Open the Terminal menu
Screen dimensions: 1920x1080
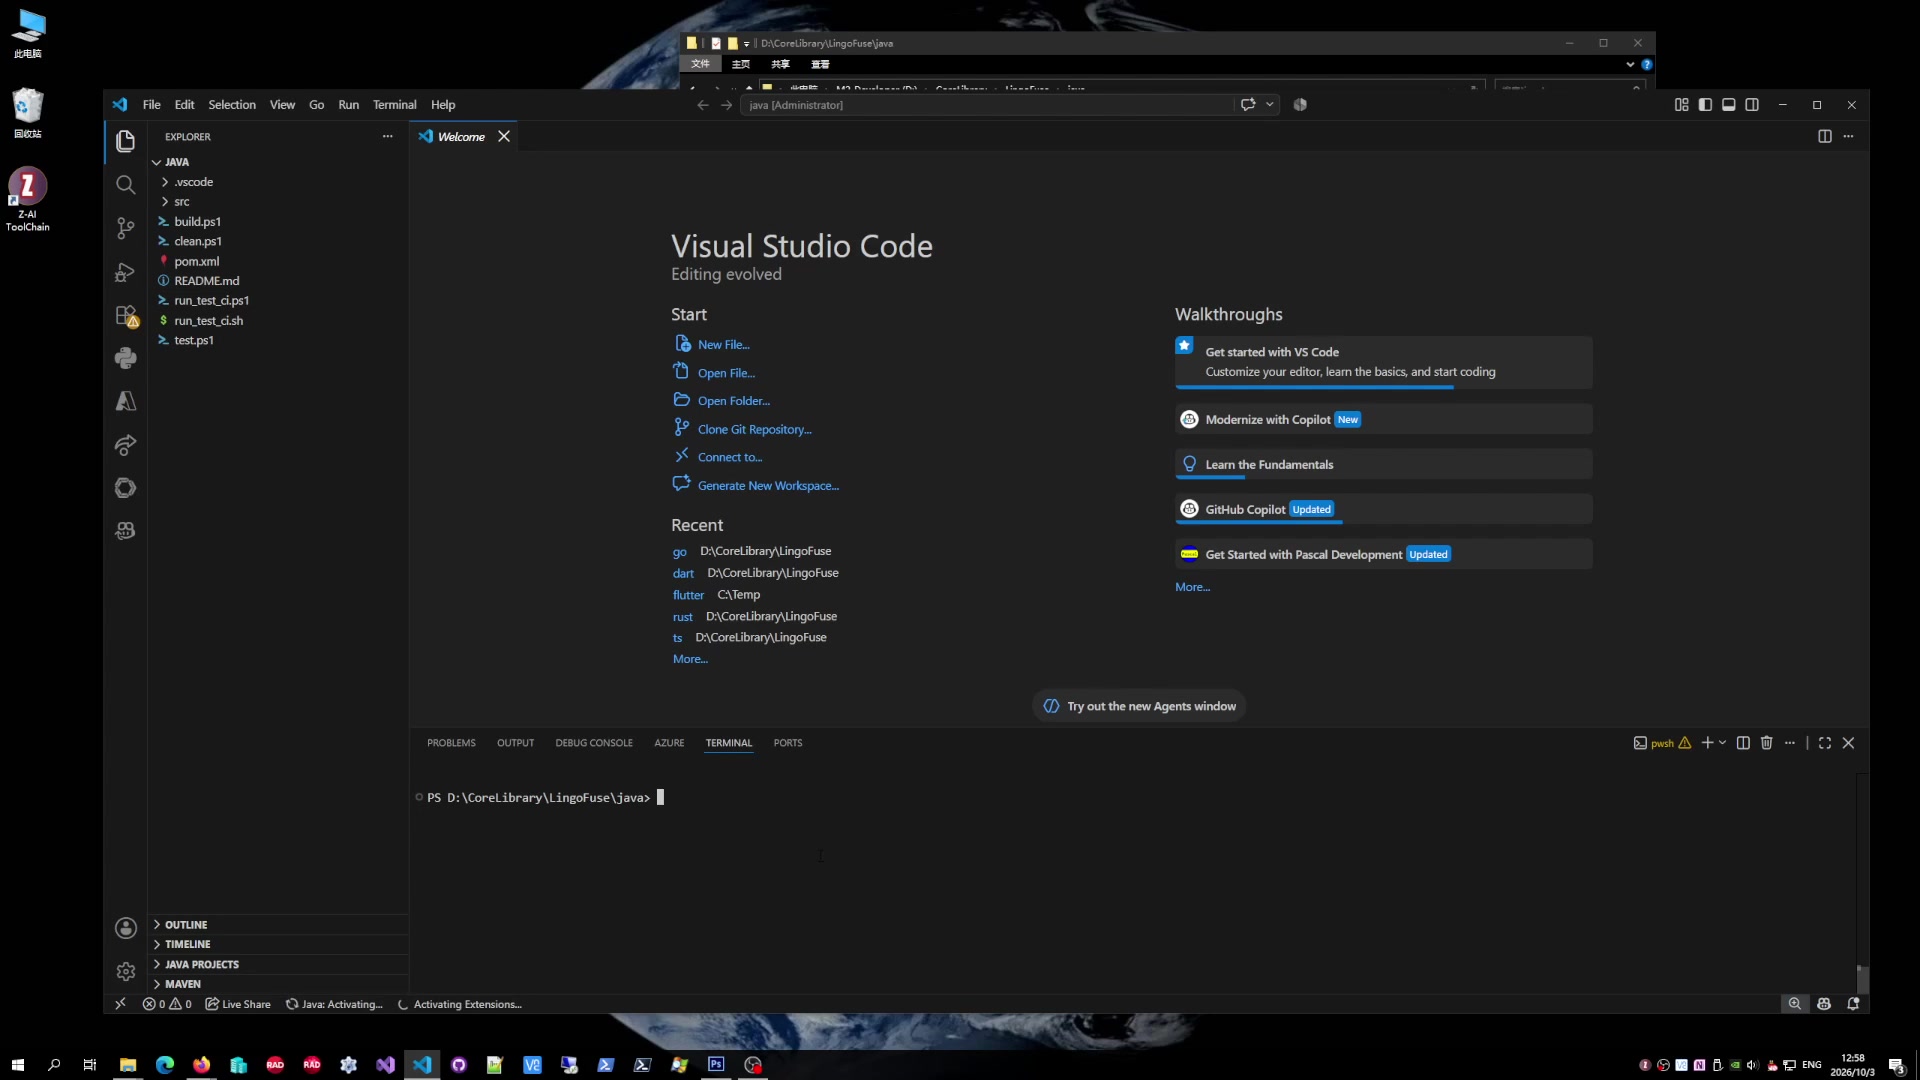click(x=394, y=105)
